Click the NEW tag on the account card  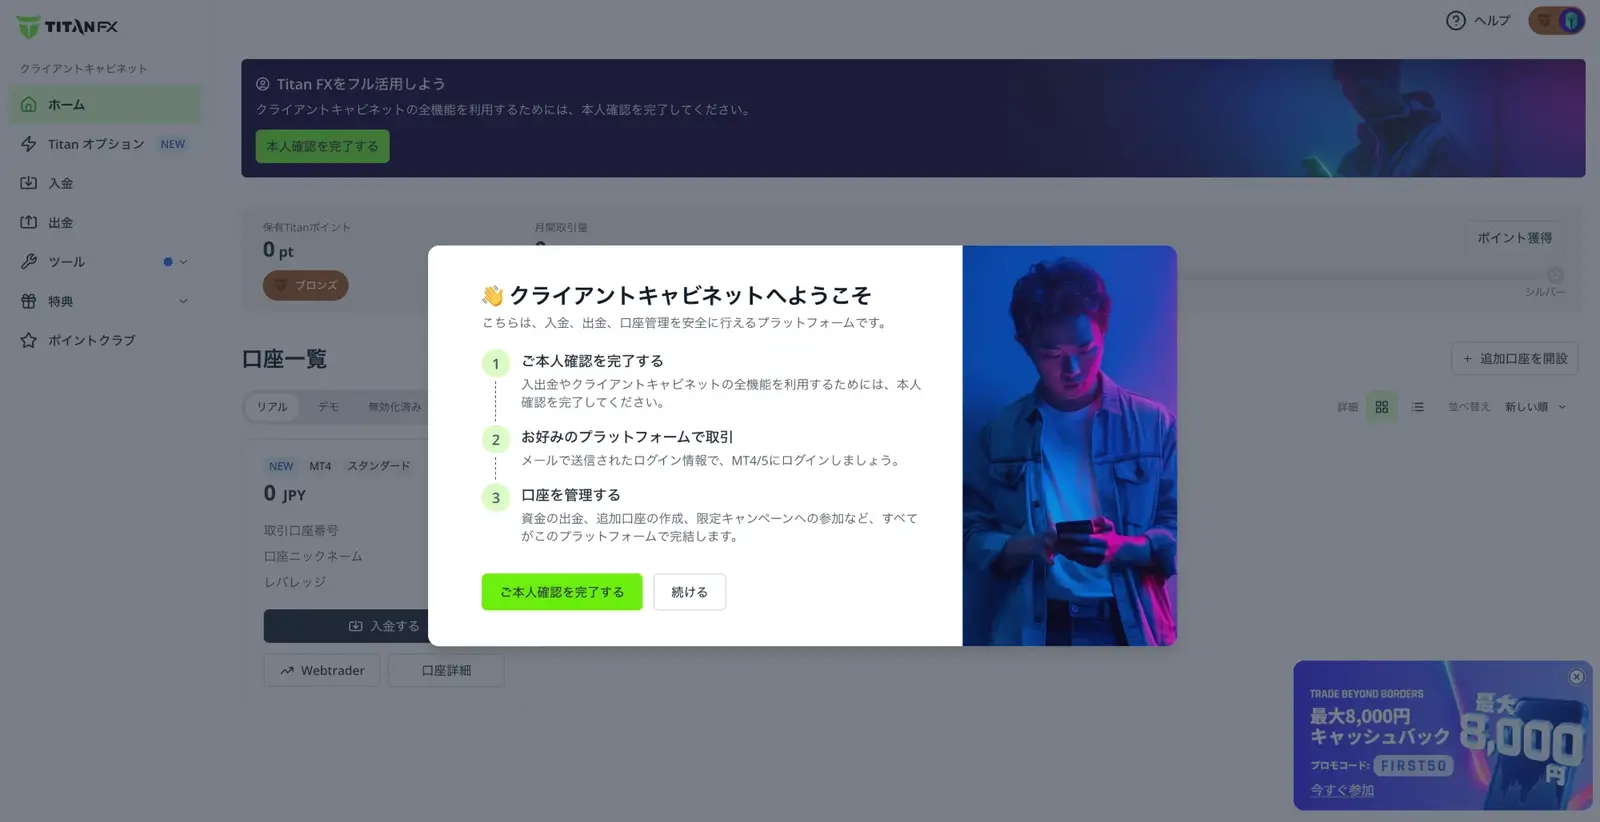[x=281, y=466]
